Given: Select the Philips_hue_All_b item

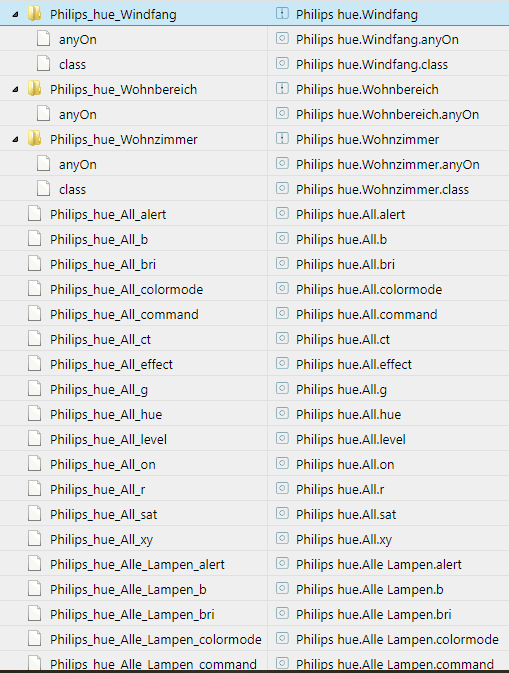Looking at the screenshot, I should 99,239.
